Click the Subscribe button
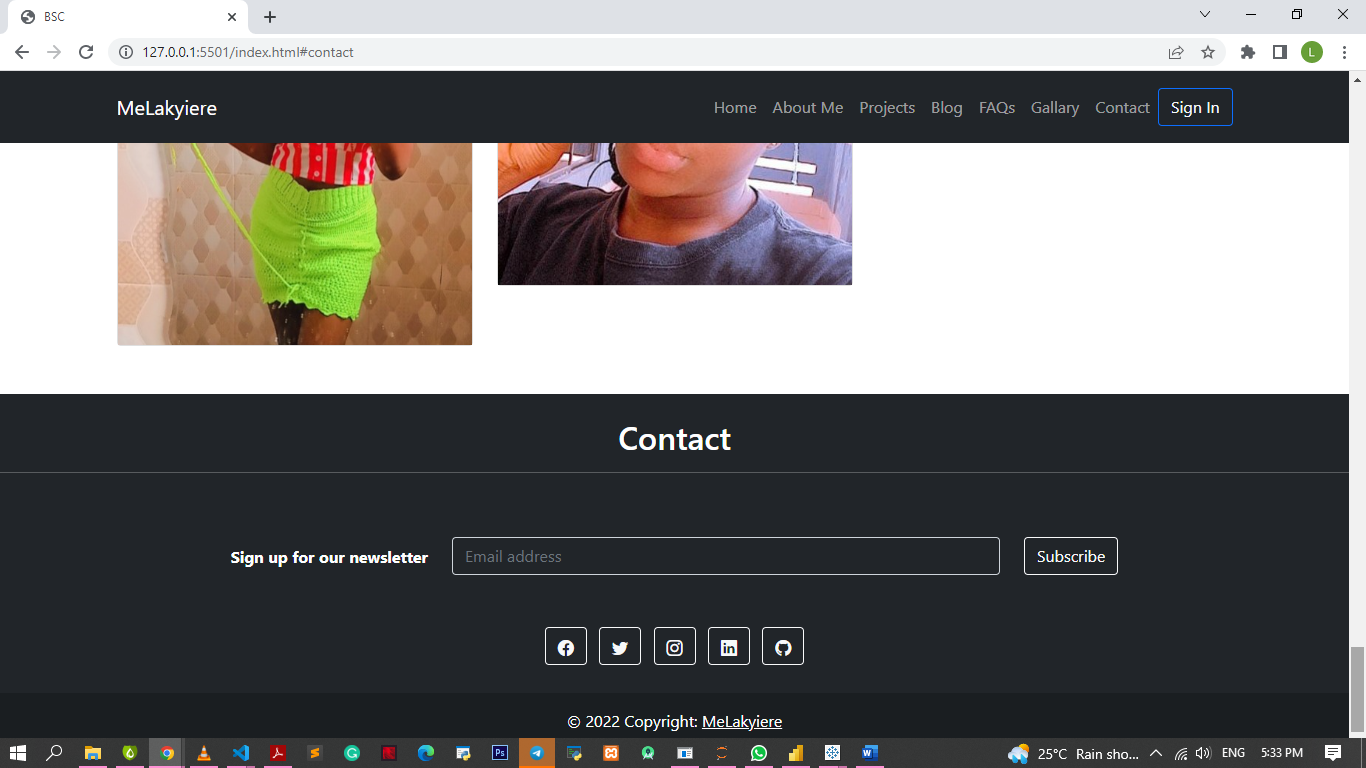The width and height of the screenshot is (1366, 768). pyautogui.click(x=1070, y=556)
